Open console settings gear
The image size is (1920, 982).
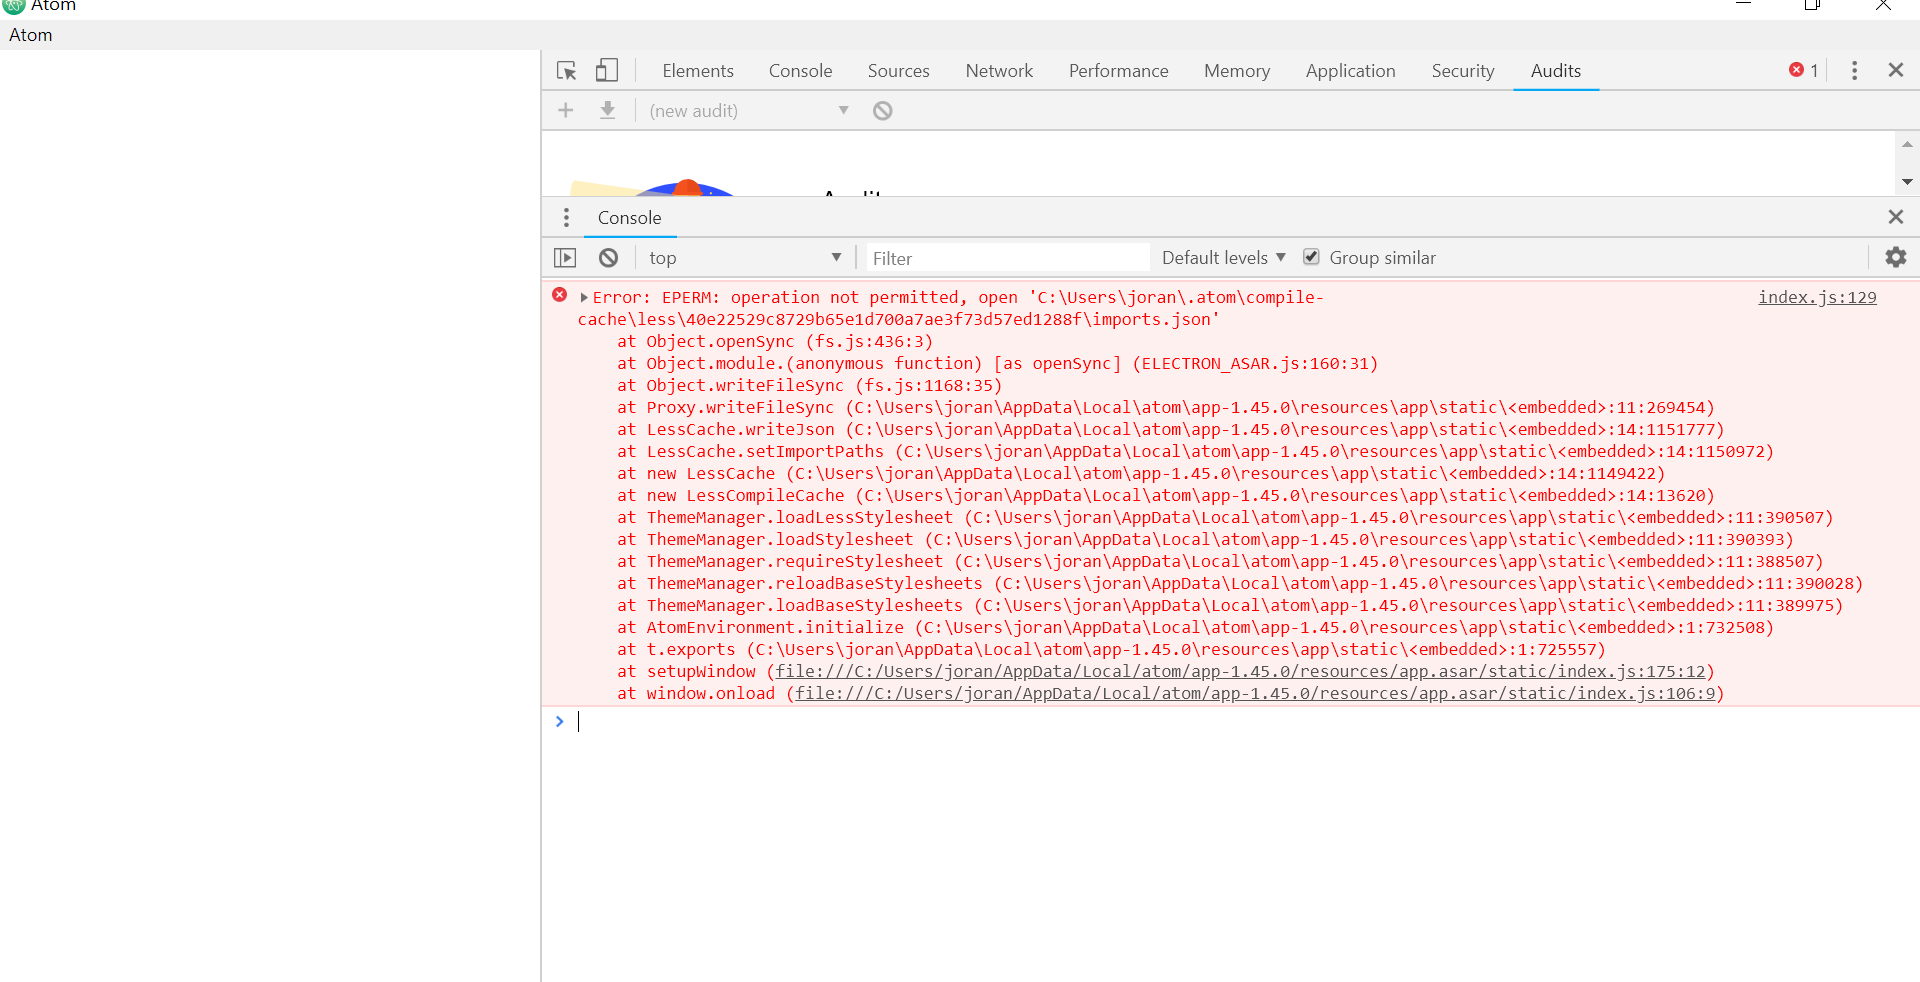point(1895,257)
